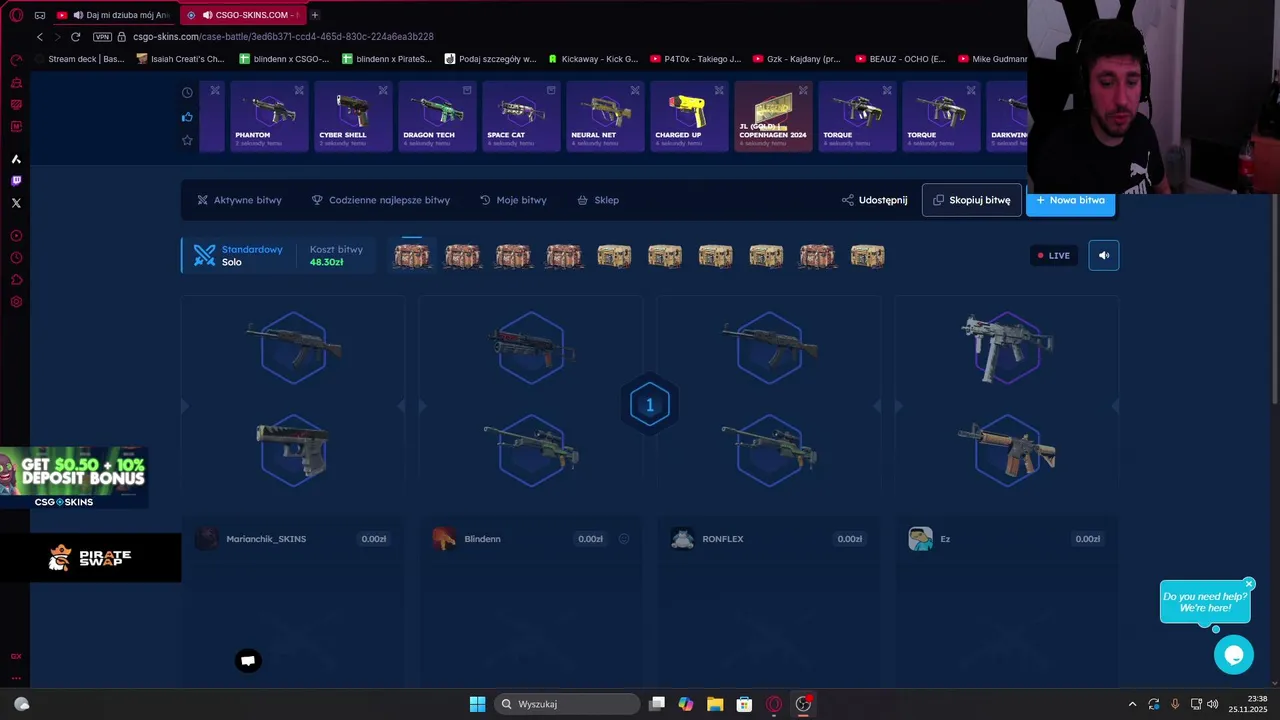1280x720 pixels.
Task: Open the chat bubble icon
Action: pos(248,660)
